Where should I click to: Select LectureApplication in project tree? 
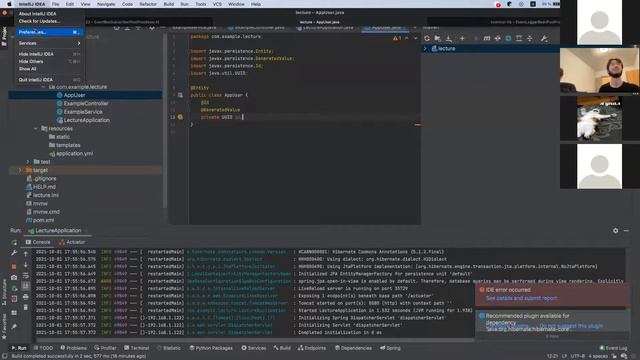tap(87, 120)
